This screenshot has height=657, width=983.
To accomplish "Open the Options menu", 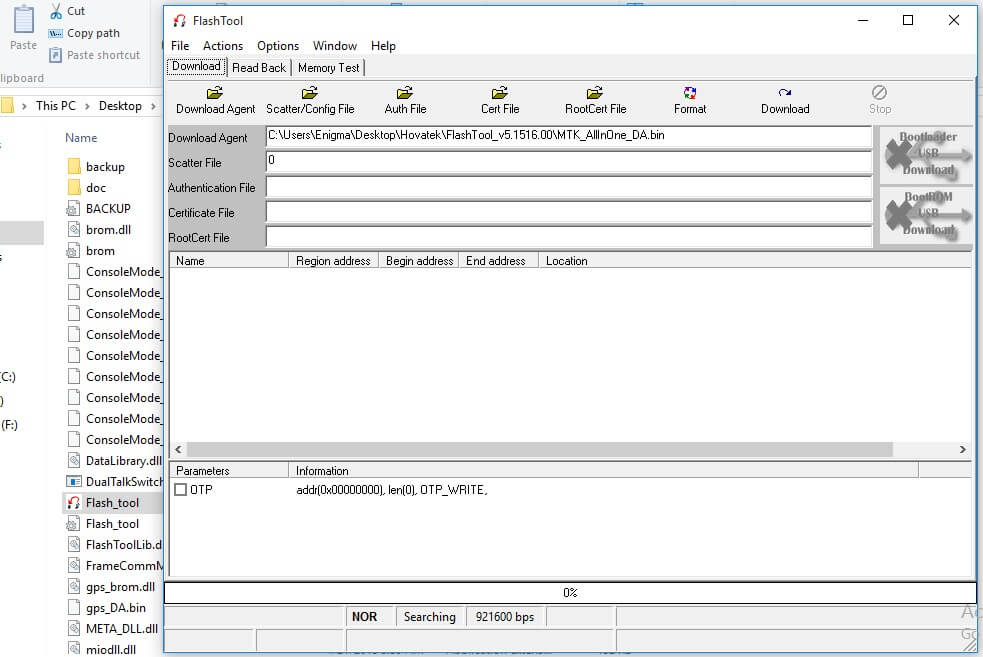I will point(278,46).
